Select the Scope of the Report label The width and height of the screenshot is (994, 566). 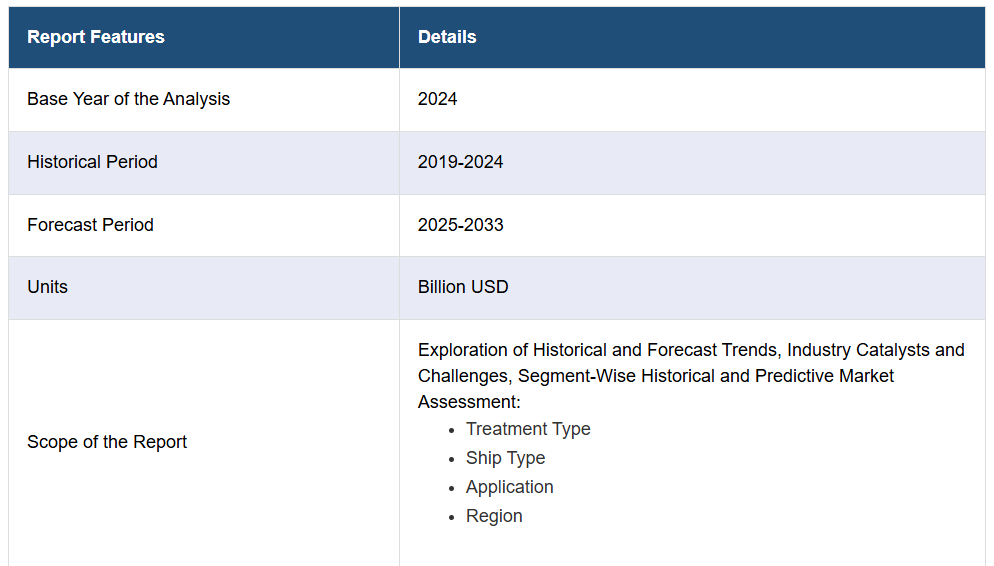(106, 442)
